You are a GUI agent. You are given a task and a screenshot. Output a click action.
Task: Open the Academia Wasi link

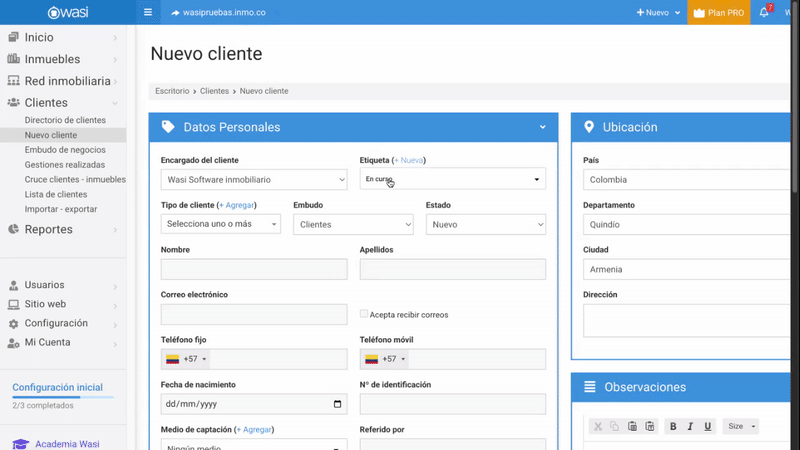click(67, 444)
